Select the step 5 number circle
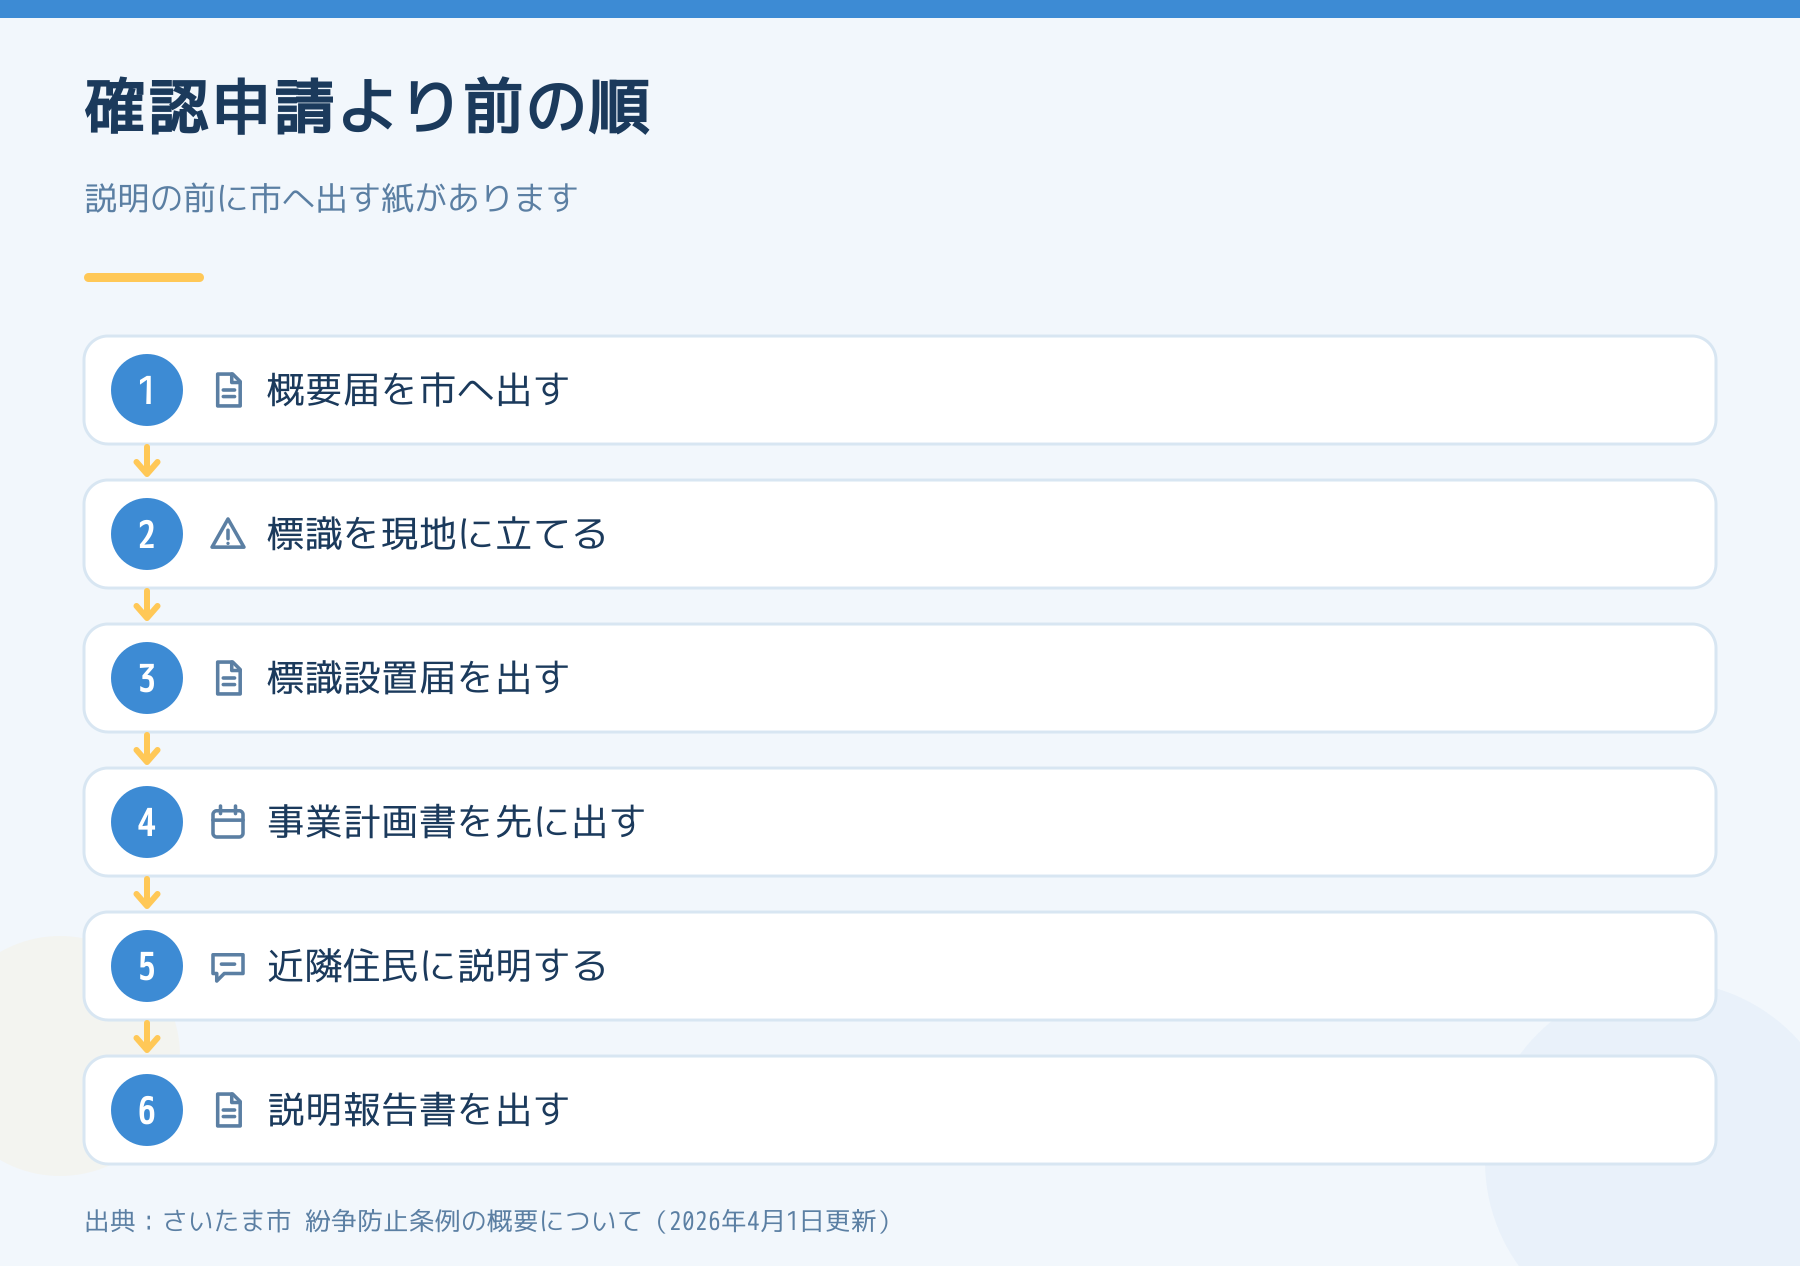Image resolution: width=1800 pixels, height=1266 pixels. point(147,966)
